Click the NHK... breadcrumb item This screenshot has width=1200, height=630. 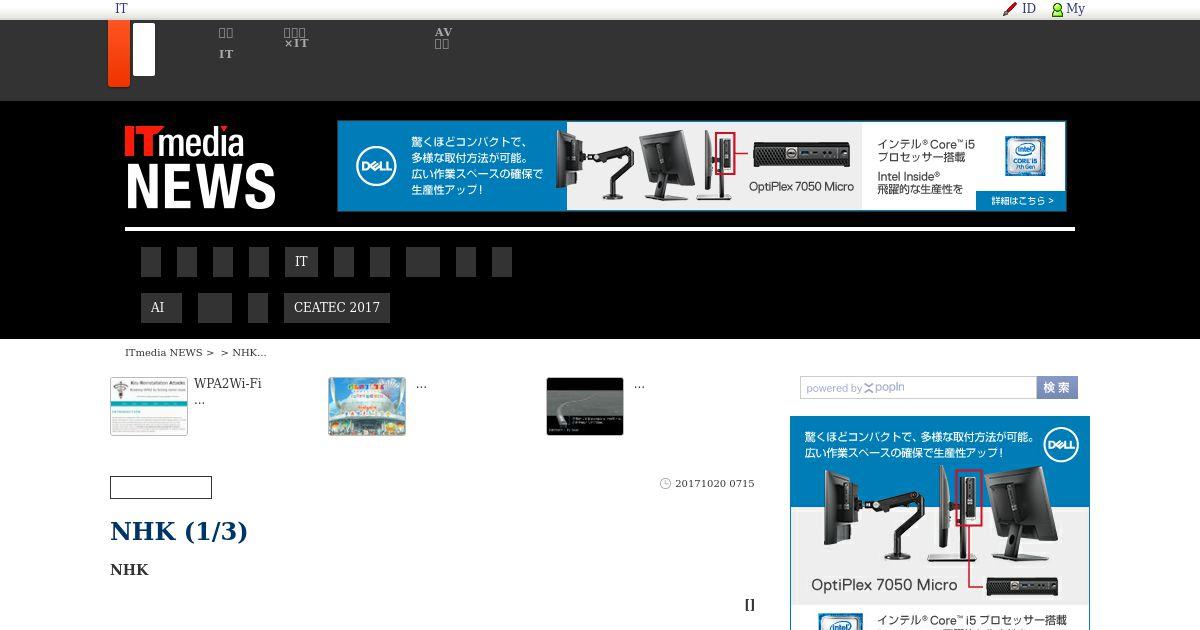pyautogui.click(x=249, y=352)
